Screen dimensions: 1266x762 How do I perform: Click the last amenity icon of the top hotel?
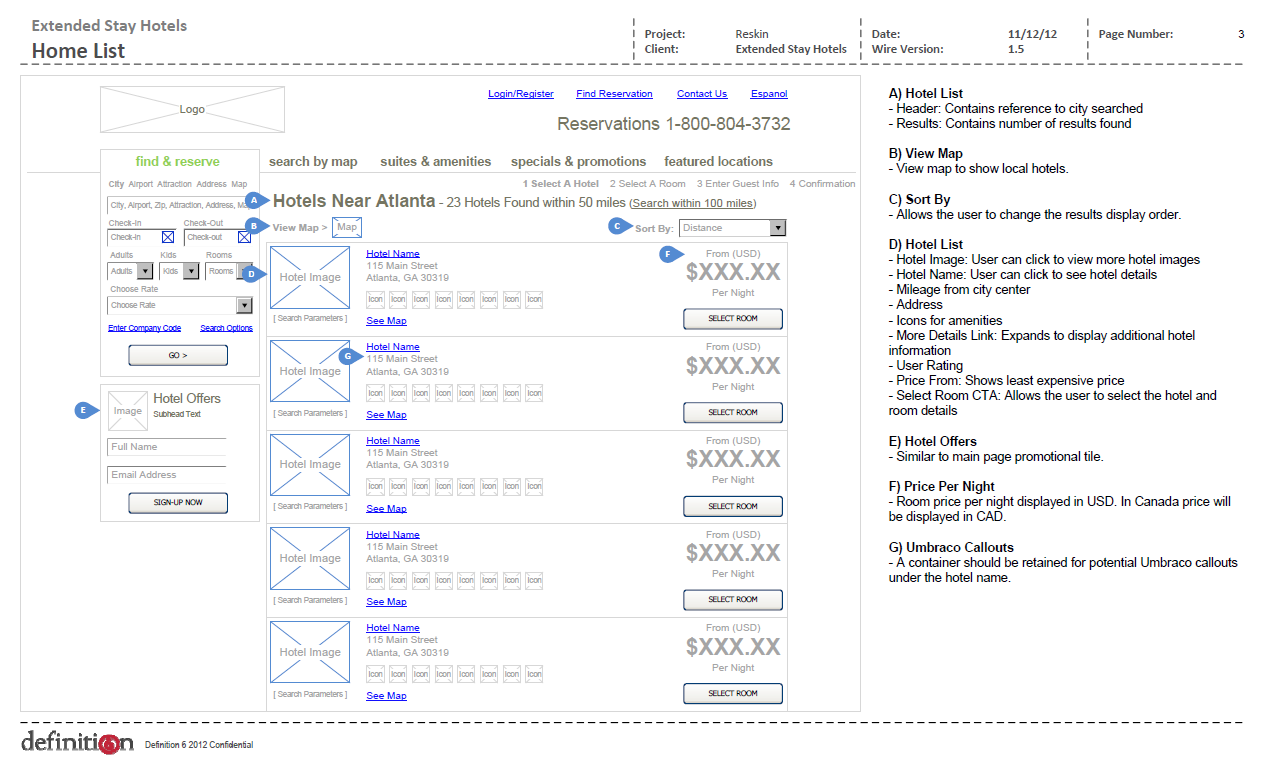tap(534, 299)
